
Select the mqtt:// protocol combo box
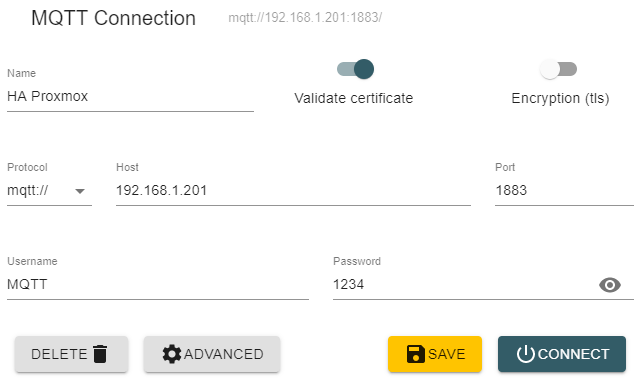pyautogui.click(x=49, y=190)
